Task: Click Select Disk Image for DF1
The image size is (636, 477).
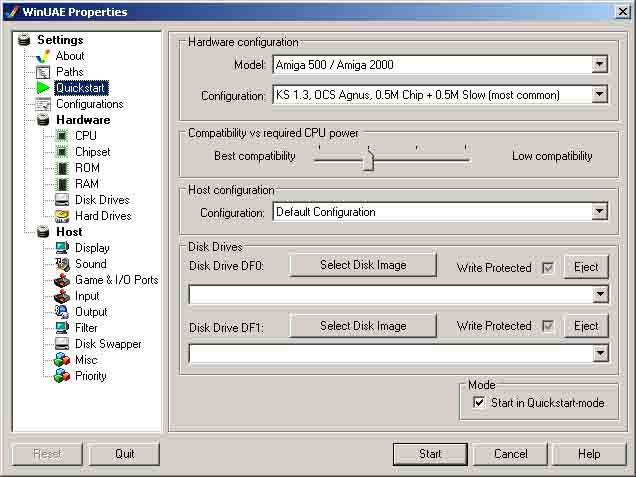Action: pos(363,326)
